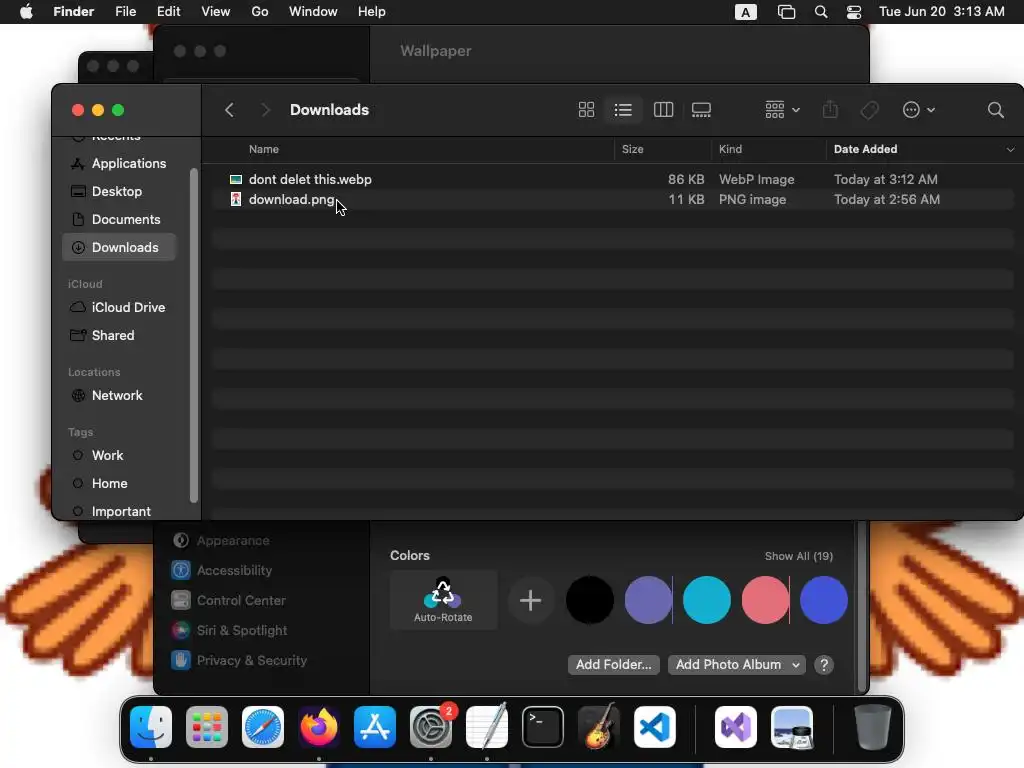Image resolution: width=1024 pixels, height=768 pixels.
Task: Toggle Date Added sort direction chevron
Action: [1010, 150]
